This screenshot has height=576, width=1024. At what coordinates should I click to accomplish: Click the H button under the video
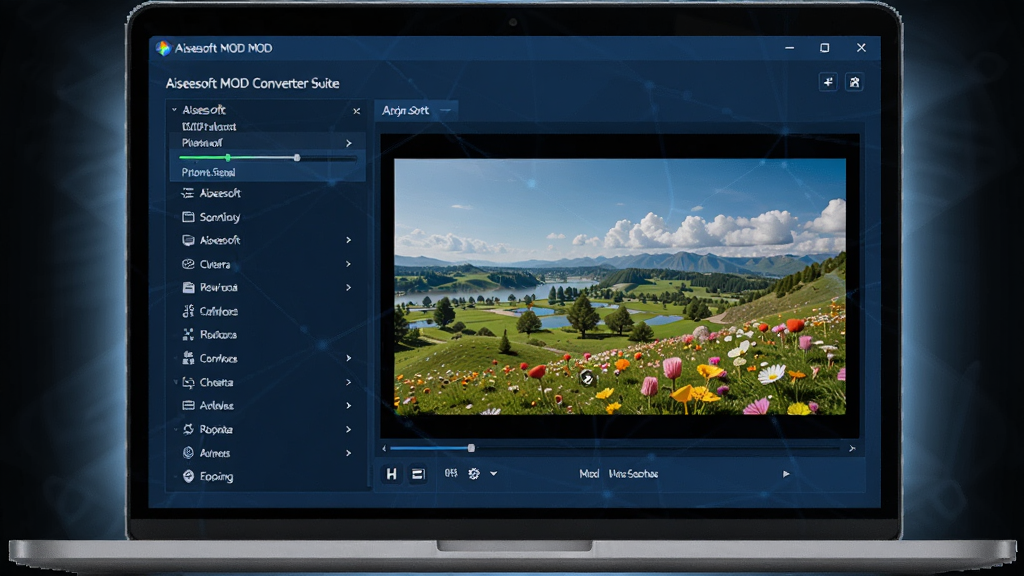(391, 474)
